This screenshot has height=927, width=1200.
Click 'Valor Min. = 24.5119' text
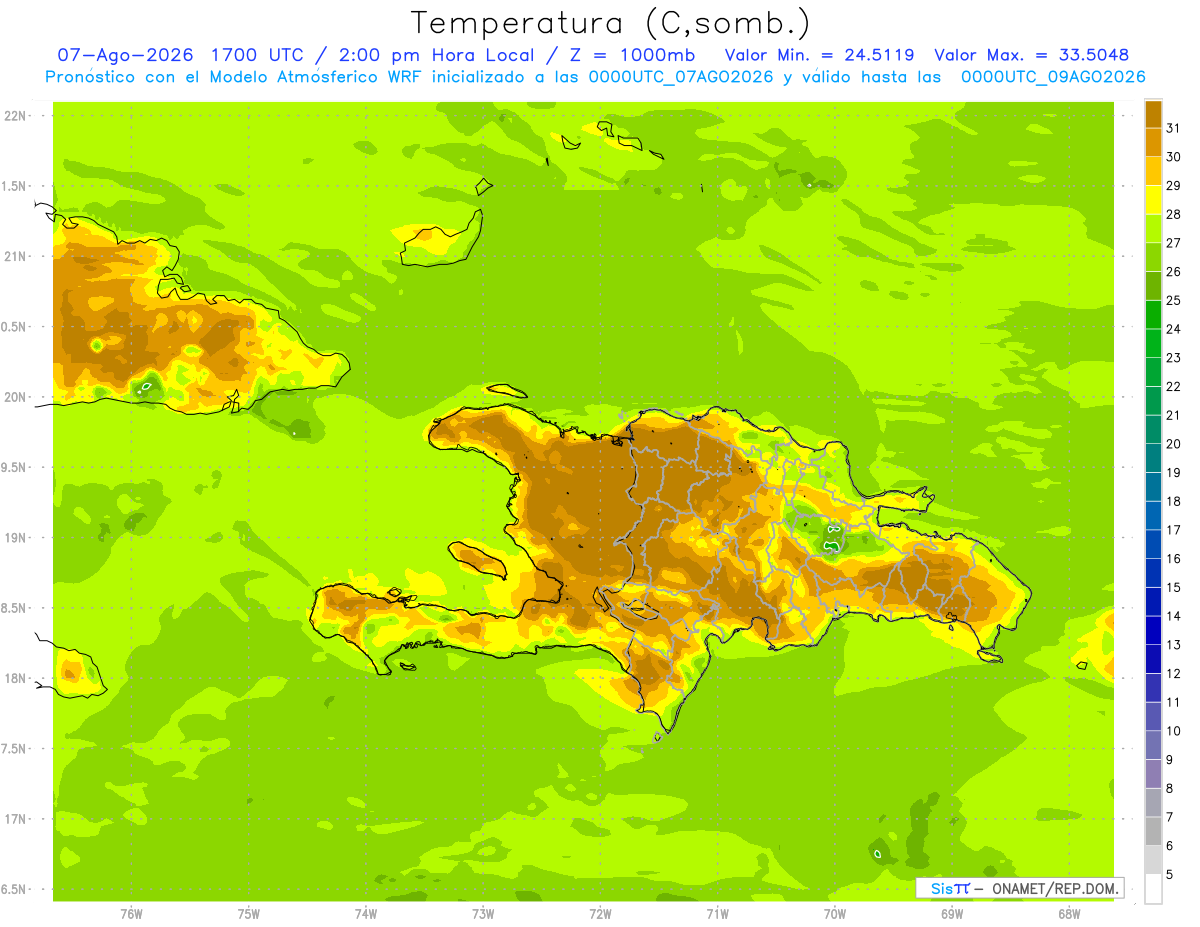(820, 55)
